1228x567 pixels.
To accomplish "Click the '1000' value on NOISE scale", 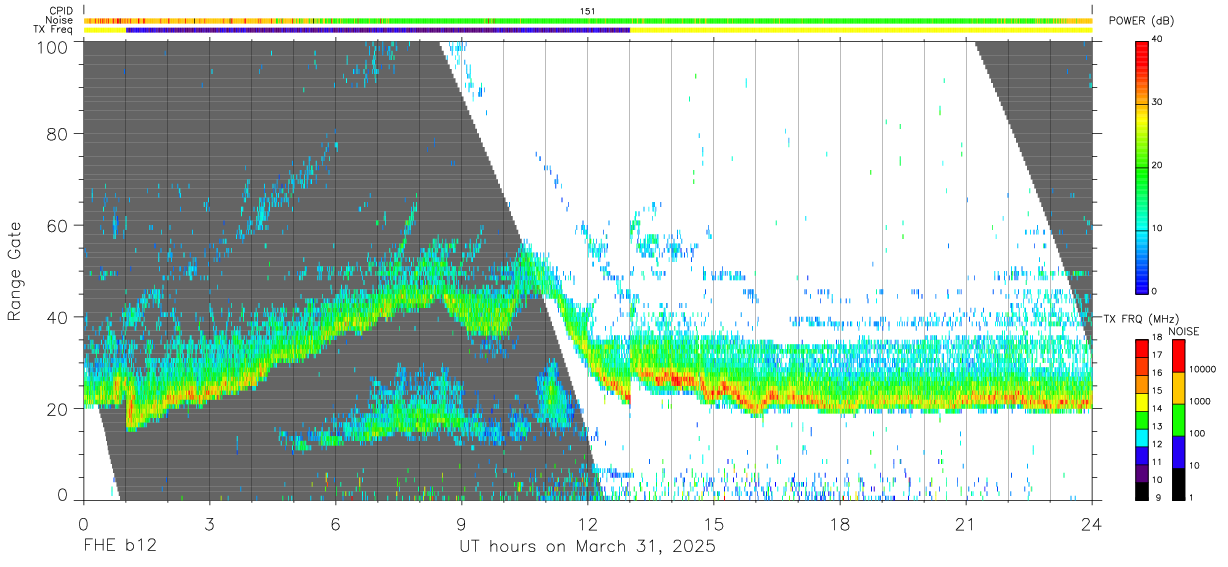I will tap(1200, 401).
